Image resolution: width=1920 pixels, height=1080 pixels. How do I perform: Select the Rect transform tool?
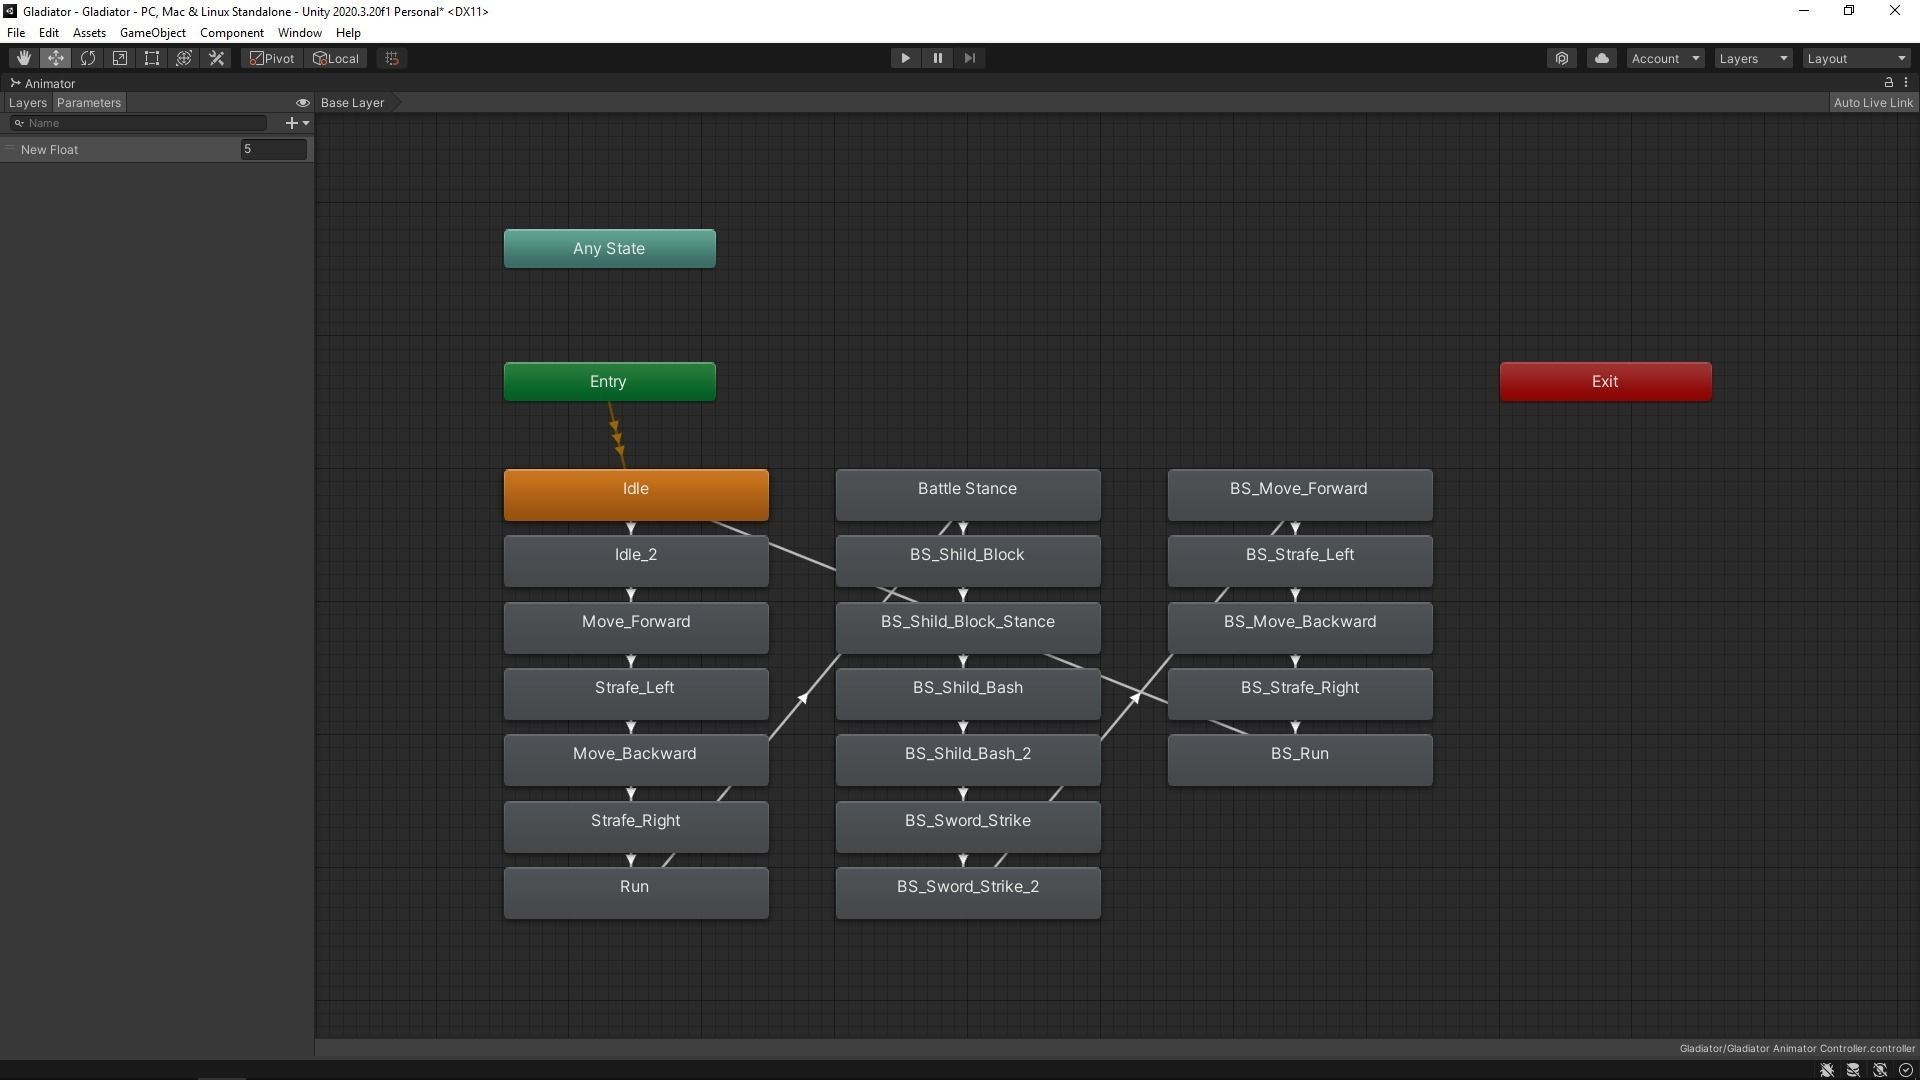tap(152, 58)
